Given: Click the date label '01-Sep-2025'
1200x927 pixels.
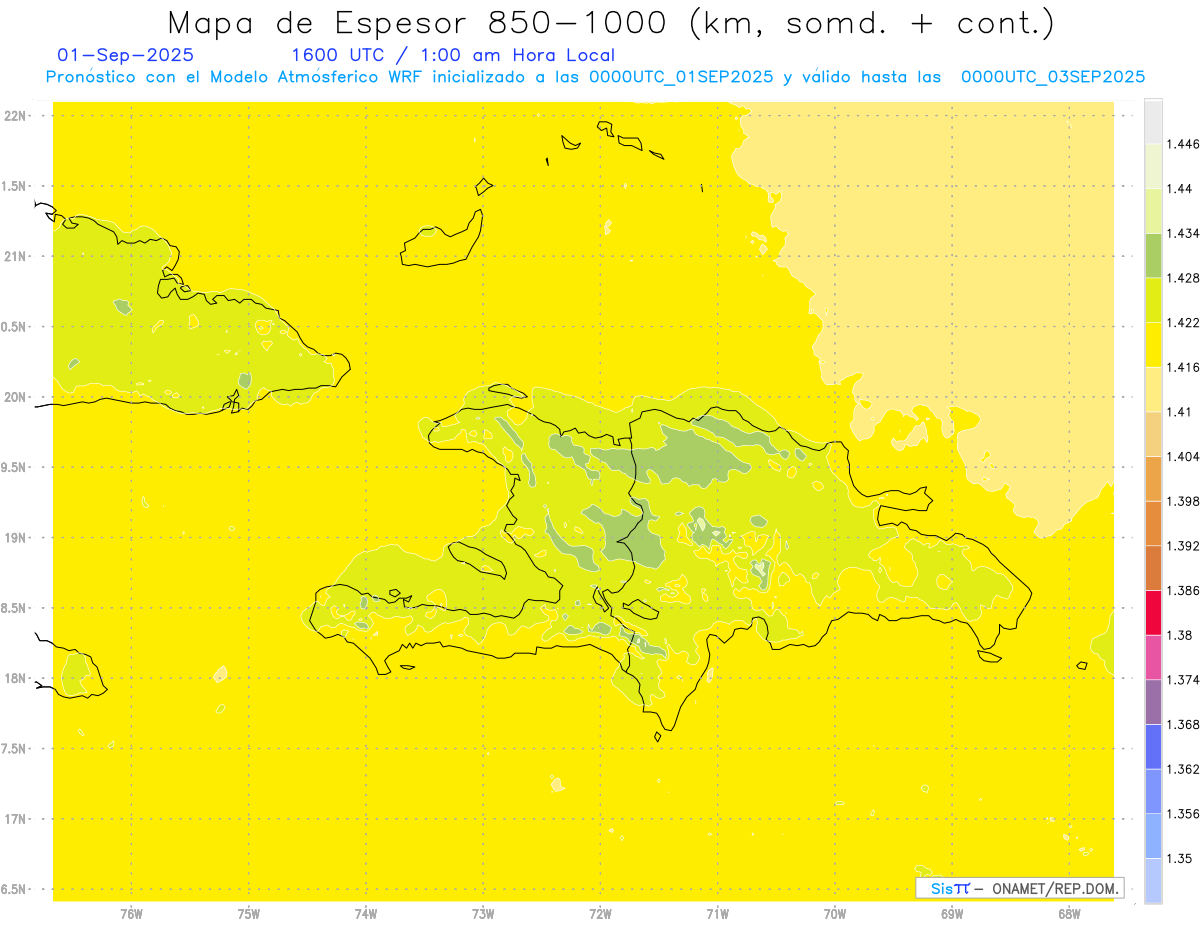Looking at the screenshot, I should pos(126,56).
